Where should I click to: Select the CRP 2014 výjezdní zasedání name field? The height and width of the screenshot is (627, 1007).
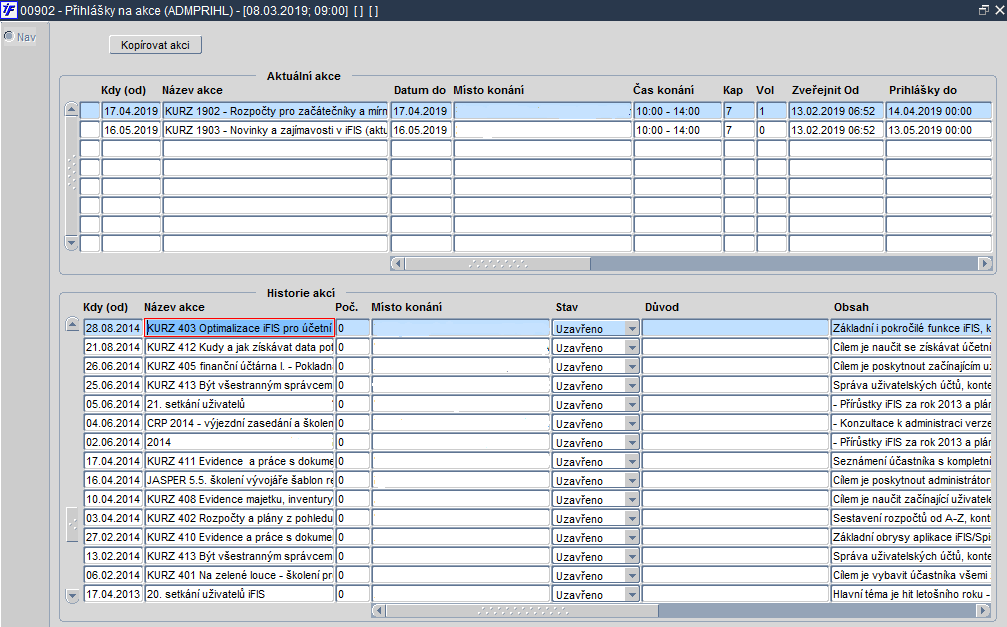(x=240, y=423)
